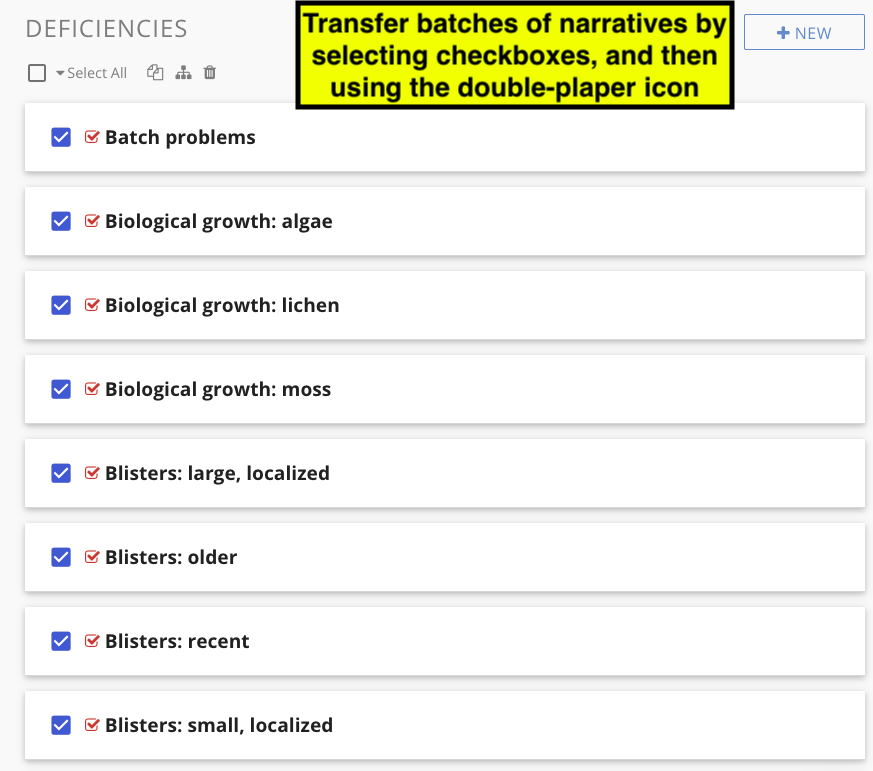873x771 pixels.
Task: Uncheck the Blisters: large, localized checkbox
Action: (61, 473)
